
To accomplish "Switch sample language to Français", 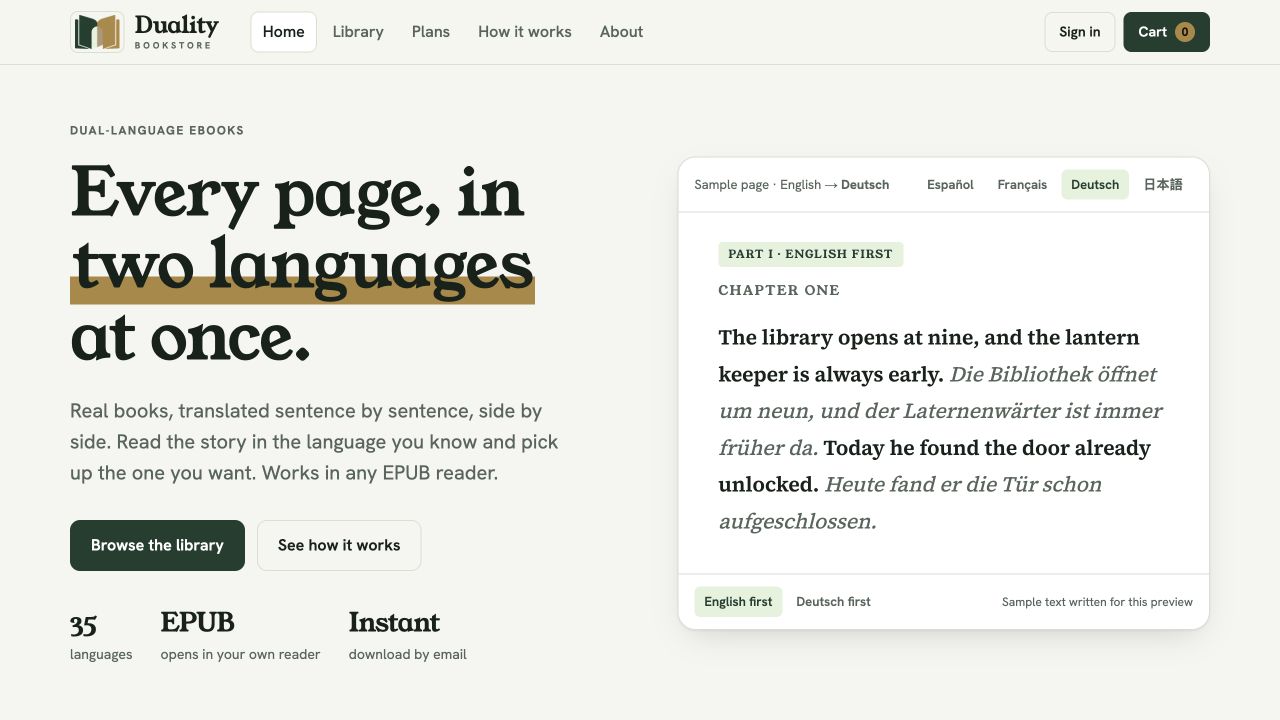I will (x=1022, y=185).
